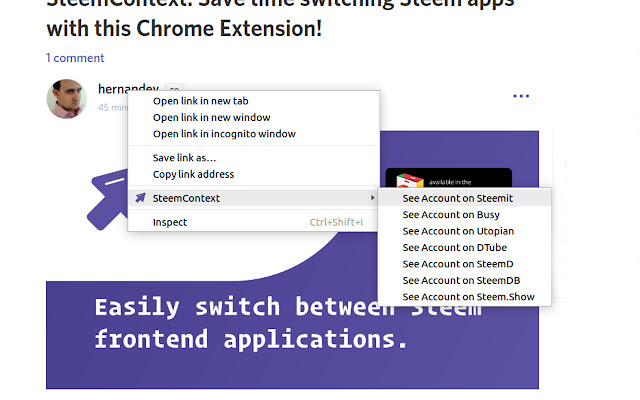Image resolution: width=640 pixels, height=400 pixels.
Task: Choose Inspect from the context menu
Action: [x=253, y=222]
